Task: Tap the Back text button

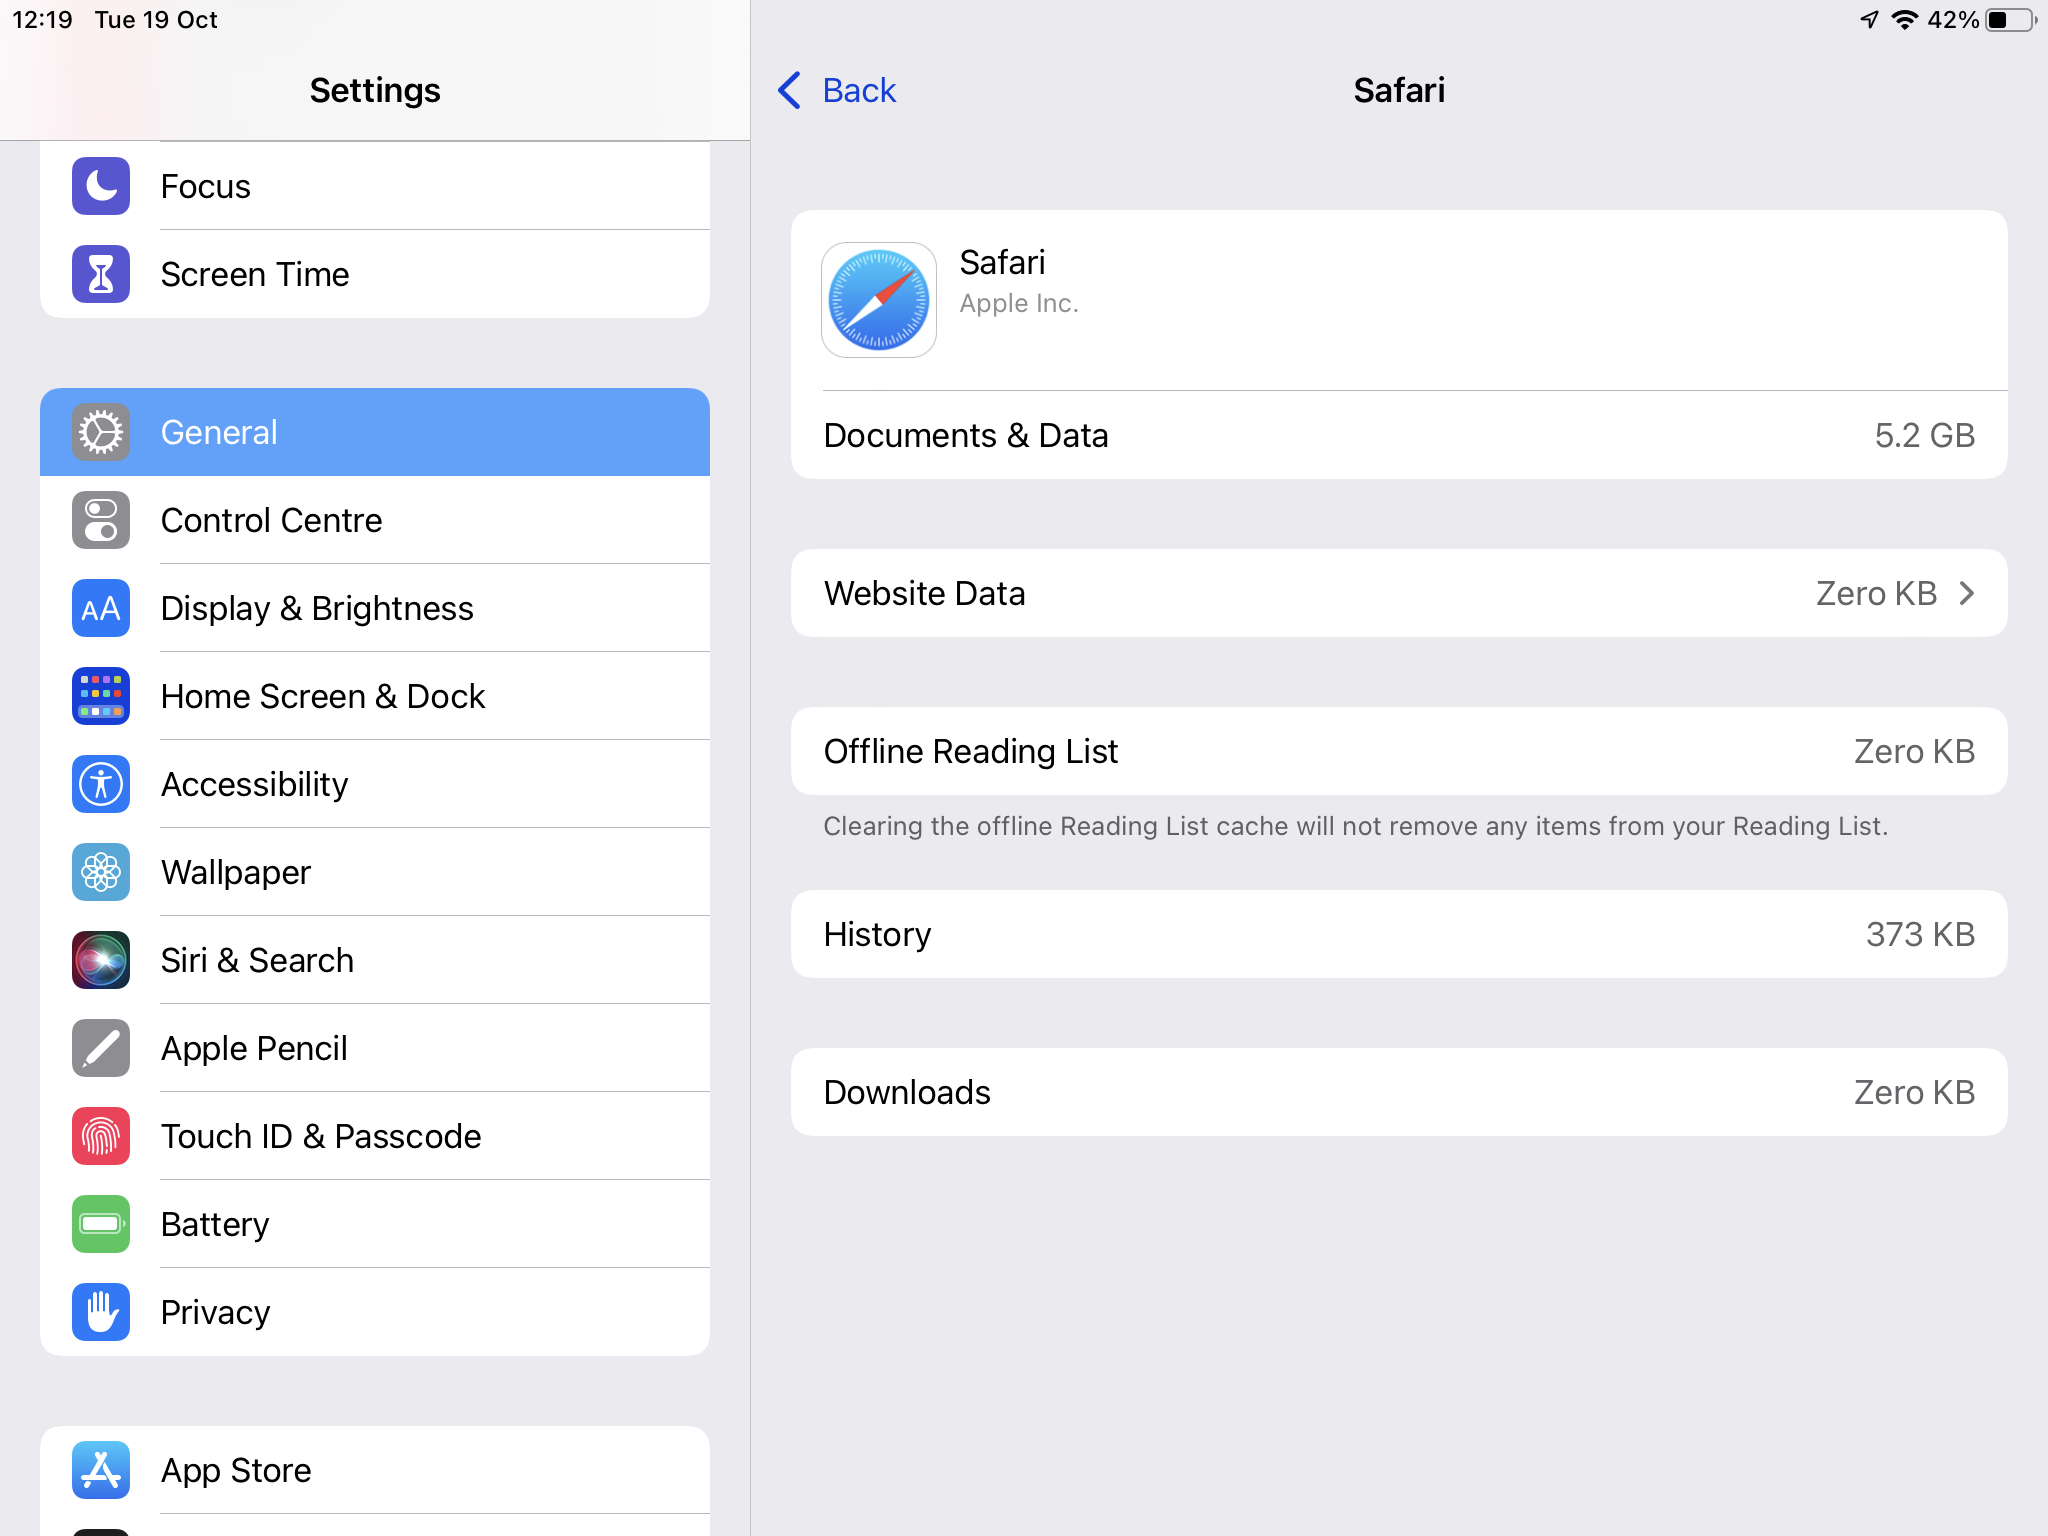Action: coord(859,90)
